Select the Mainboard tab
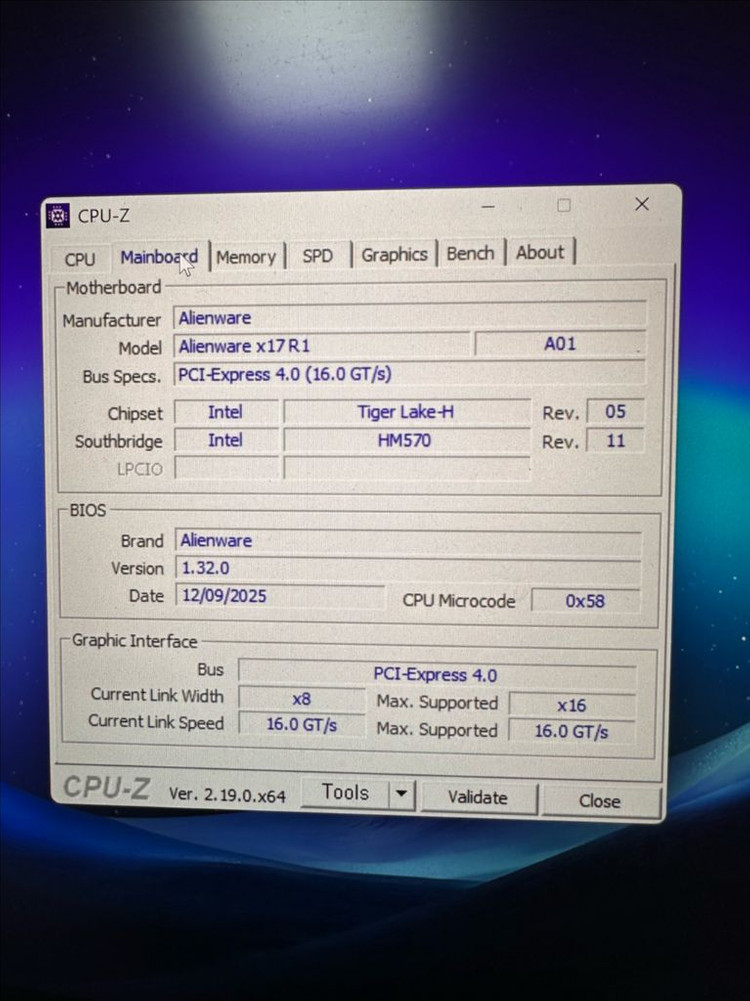The height and width of the screenshot is (1001, 750). click(x=160, y=257)
